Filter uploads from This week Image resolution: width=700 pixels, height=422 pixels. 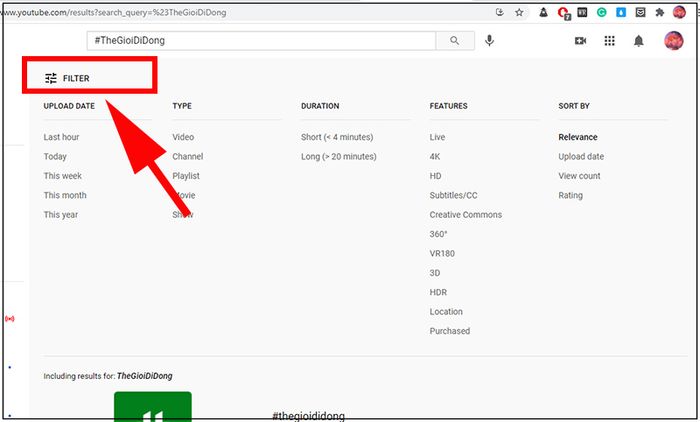pyautogui.click(x=62, y=176)
